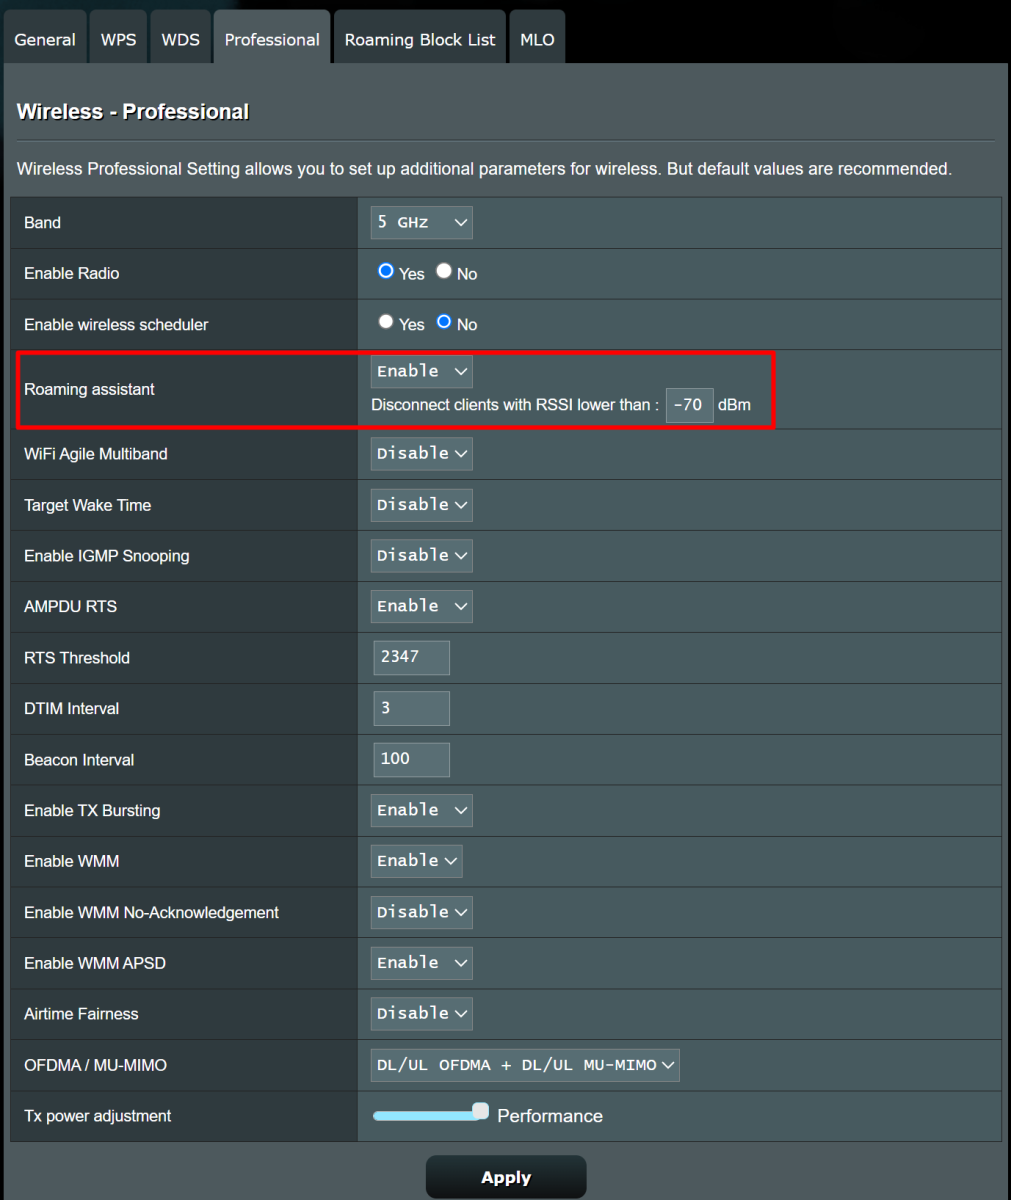
Task: Select No for Enable Radio
Action: pyautogui.click(x=444, y=272)
